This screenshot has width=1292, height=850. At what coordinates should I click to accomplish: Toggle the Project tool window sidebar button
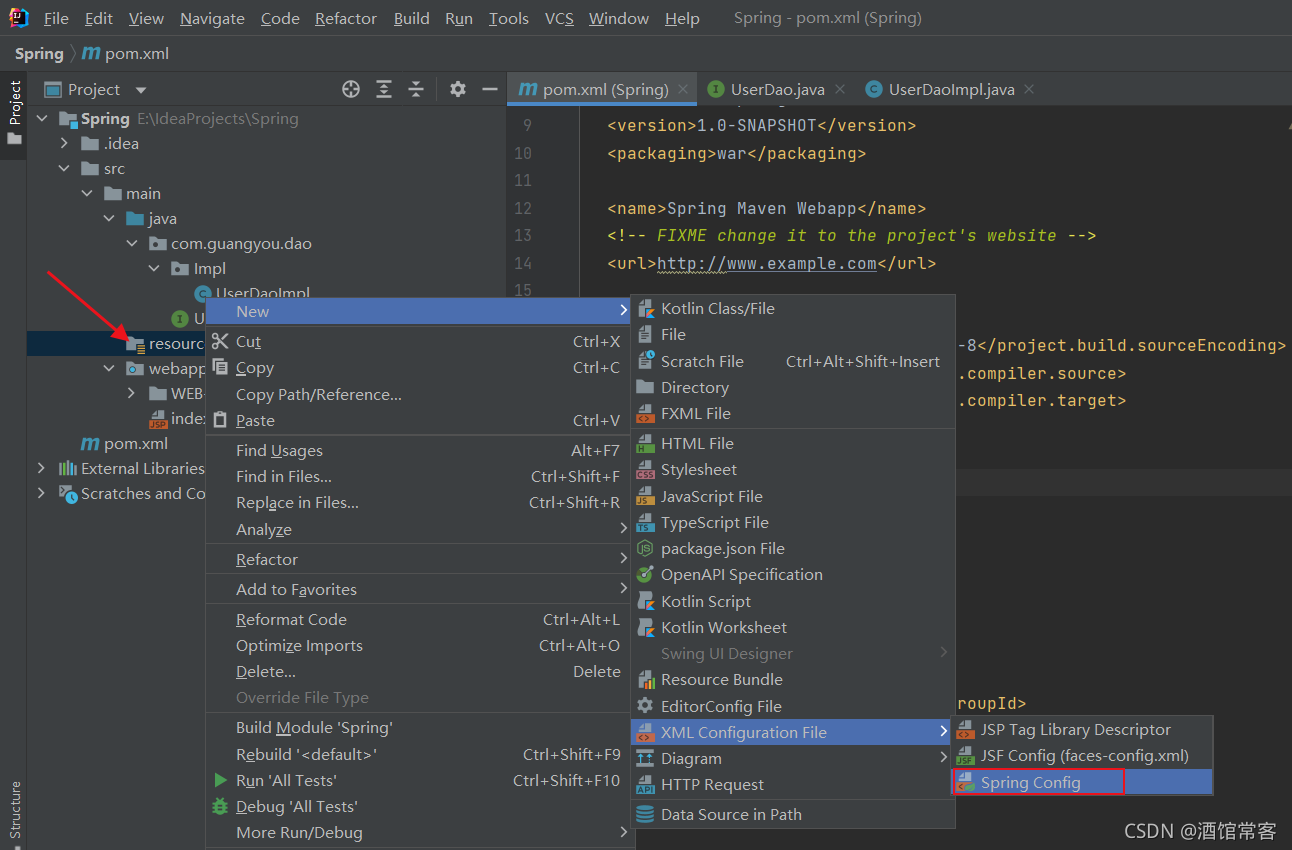click(x=14, y=111)
